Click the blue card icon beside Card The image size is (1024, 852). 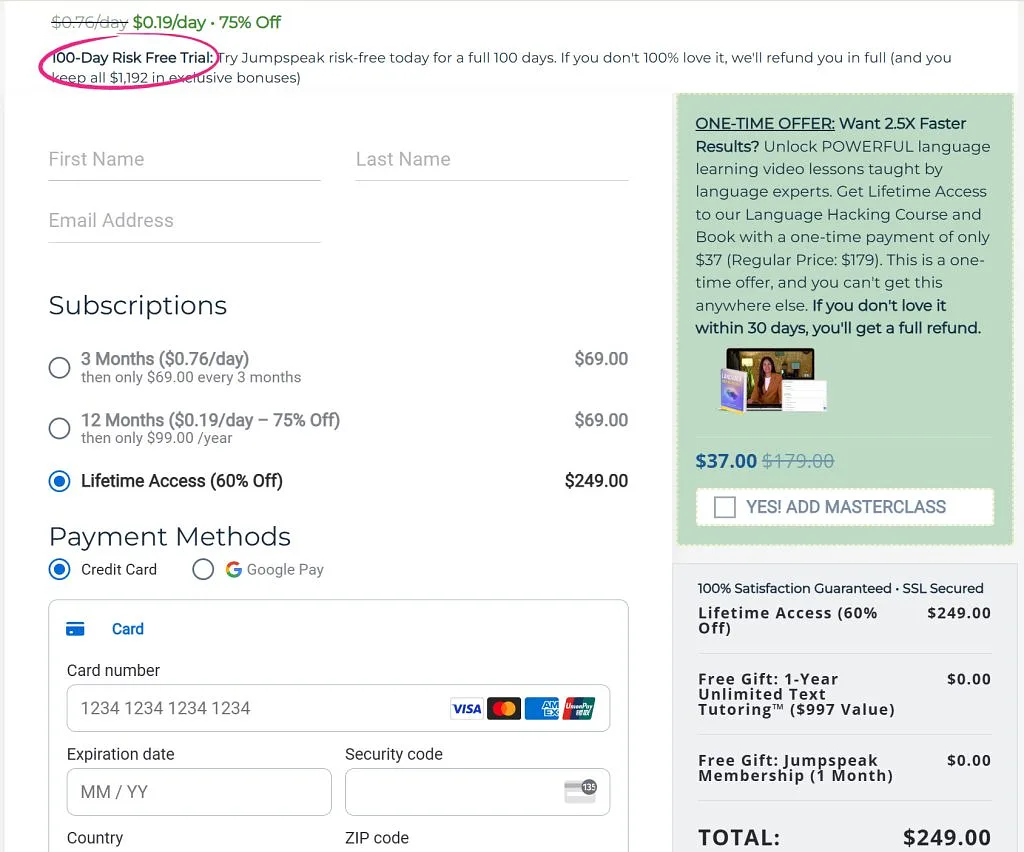tap(75, 629)
